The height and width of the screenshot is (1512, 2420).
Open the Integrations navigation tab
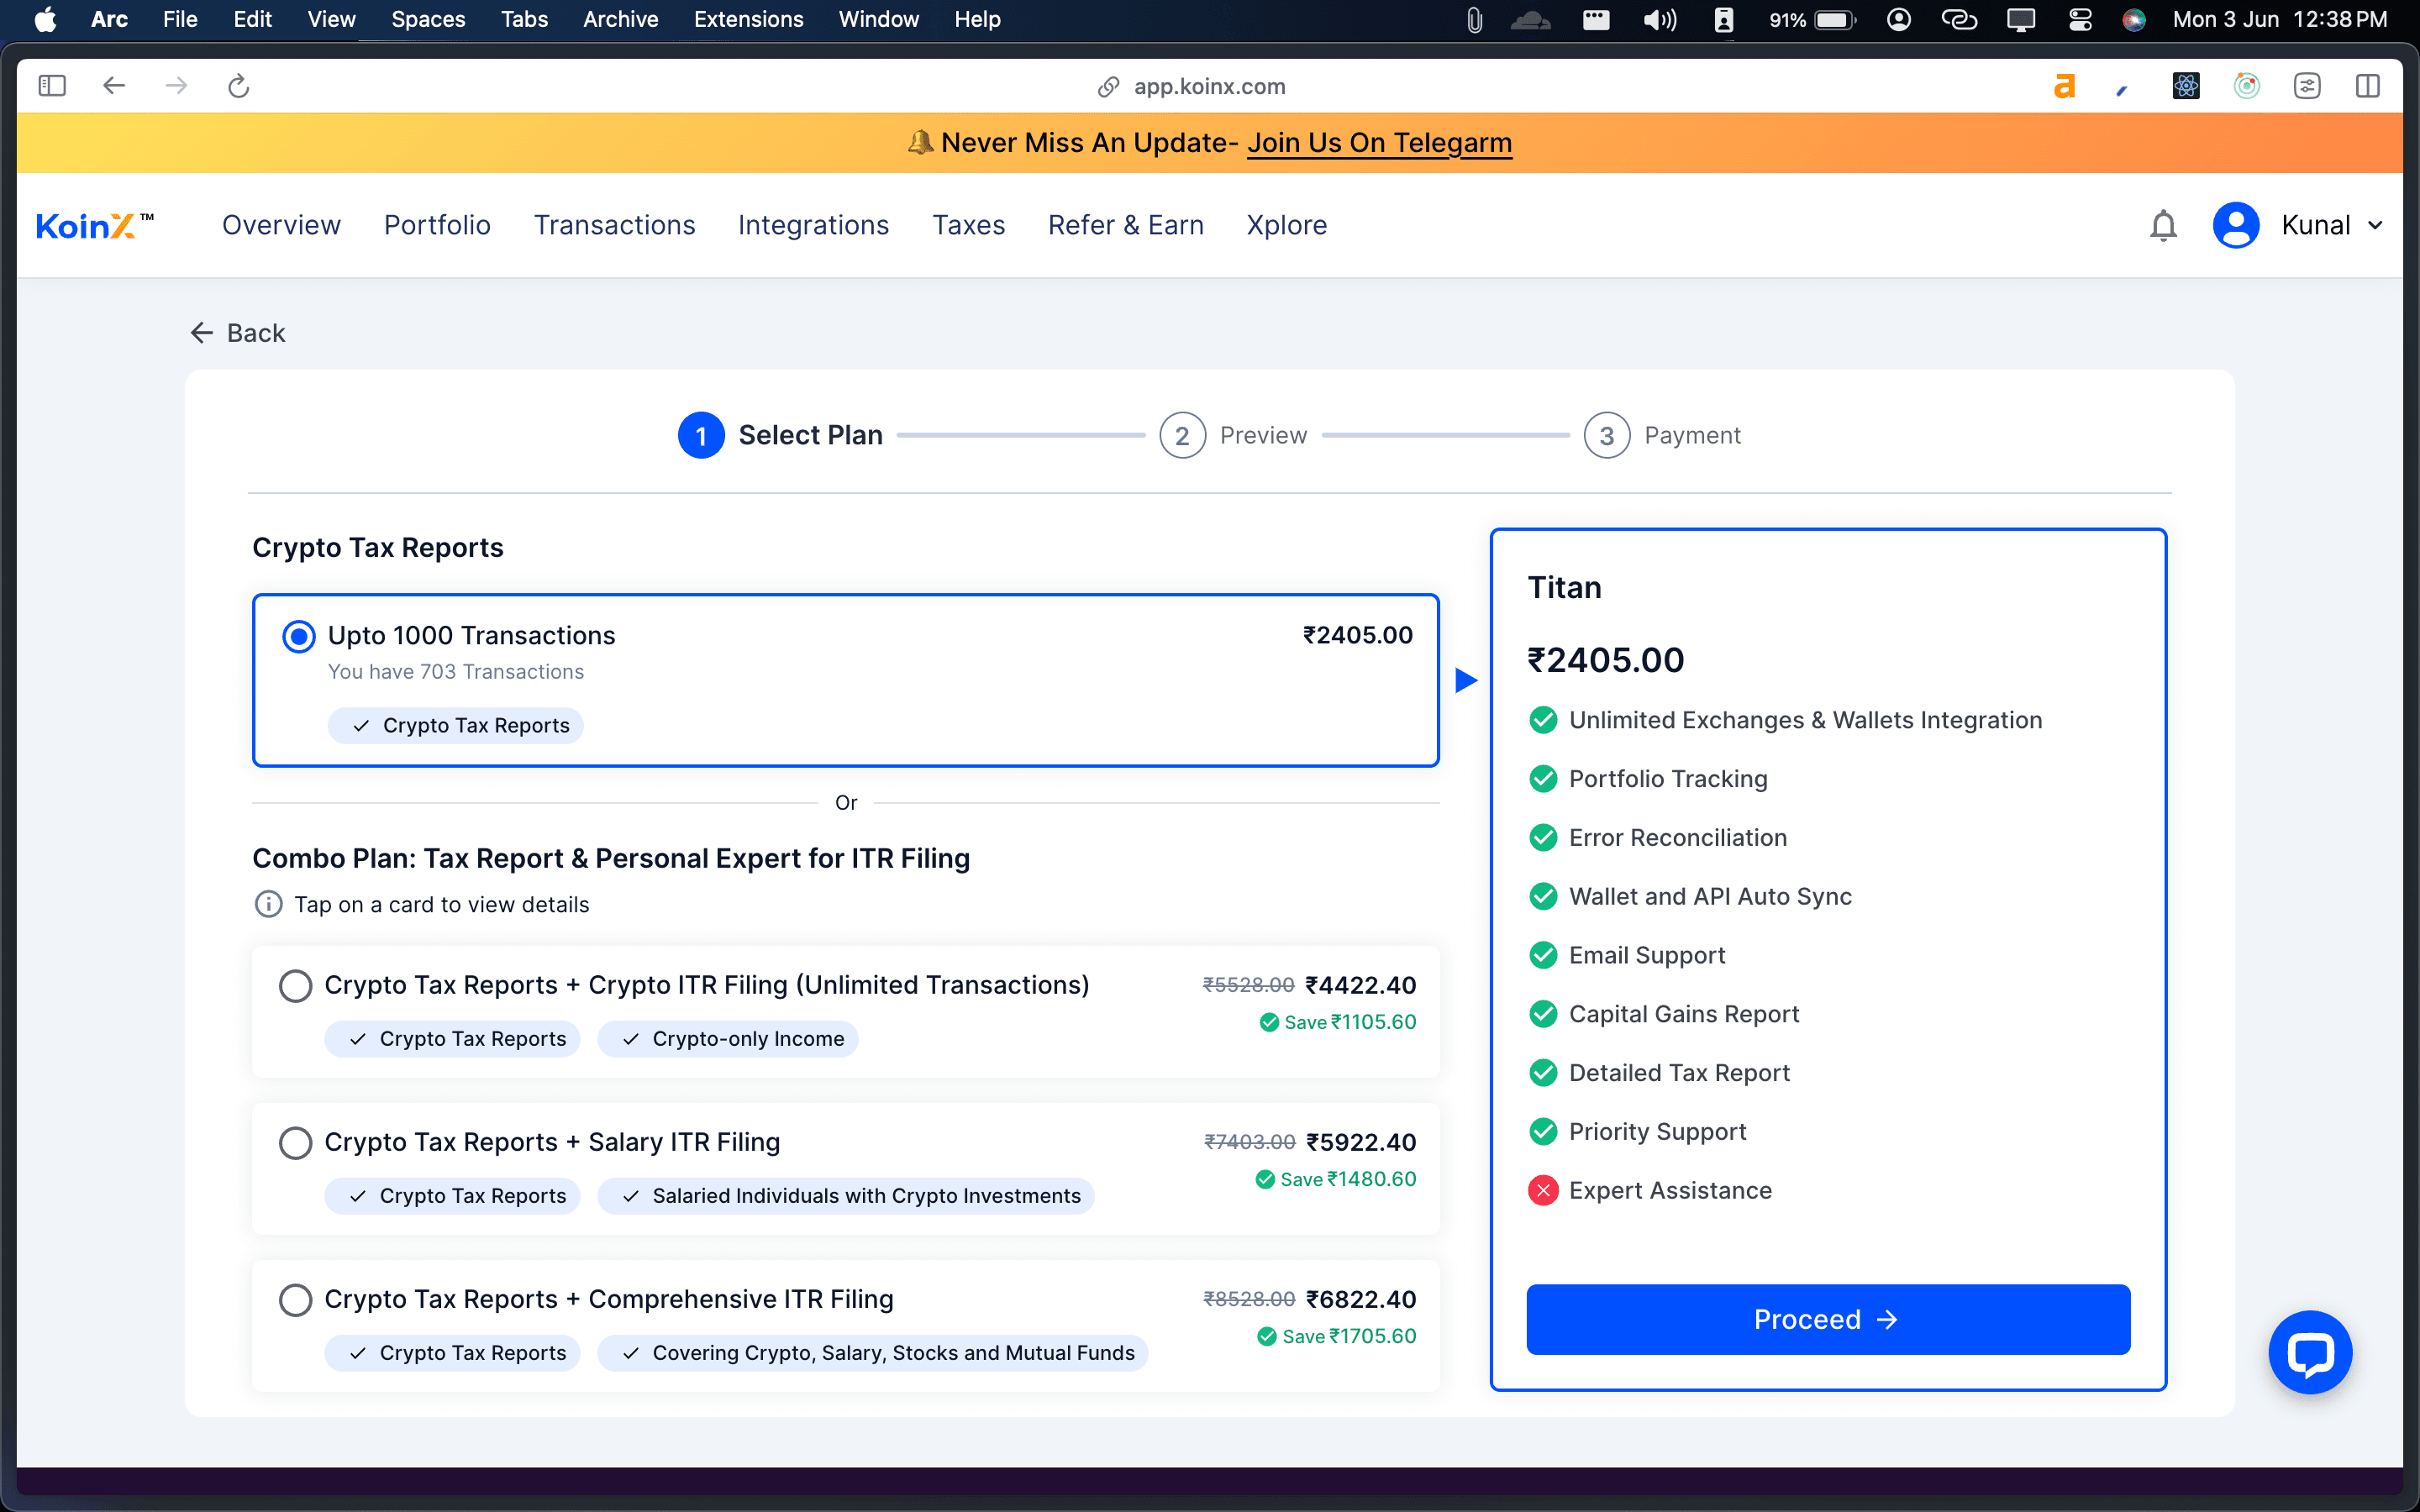click(813, 226)
